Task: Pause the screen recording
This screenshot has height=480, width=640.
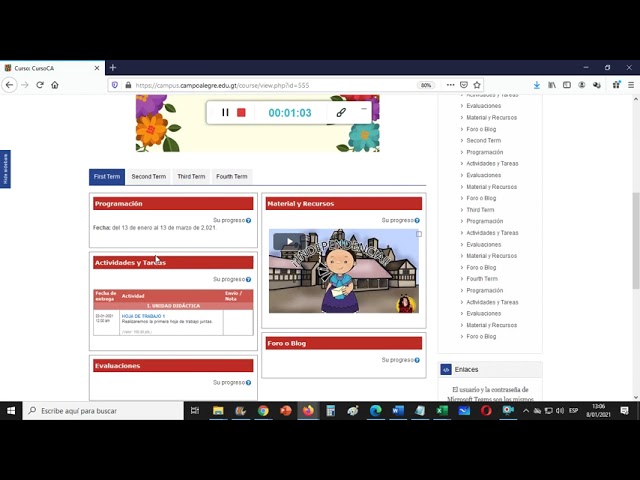Action: 225,112
